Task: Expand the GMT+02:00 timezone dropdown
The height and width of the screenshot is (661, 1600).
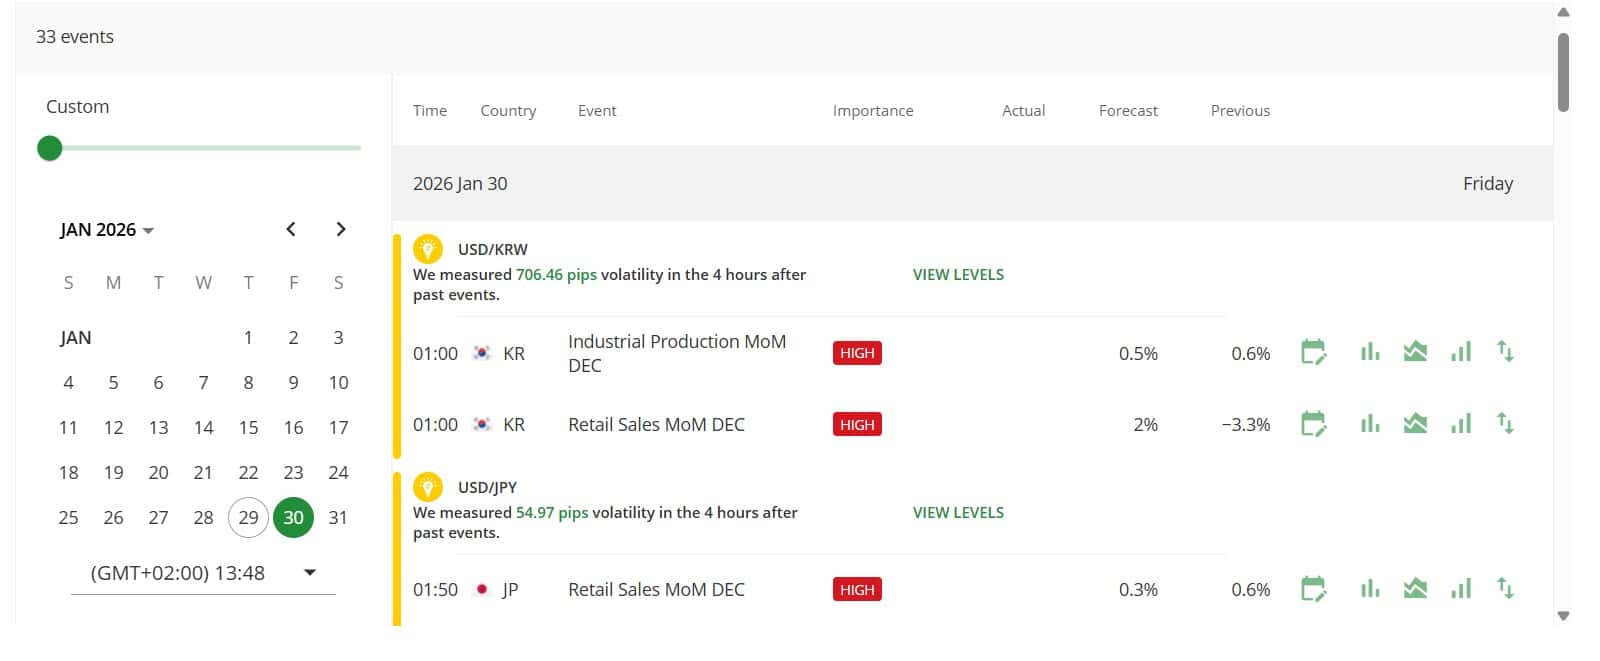Action: (x=309, y=573)
